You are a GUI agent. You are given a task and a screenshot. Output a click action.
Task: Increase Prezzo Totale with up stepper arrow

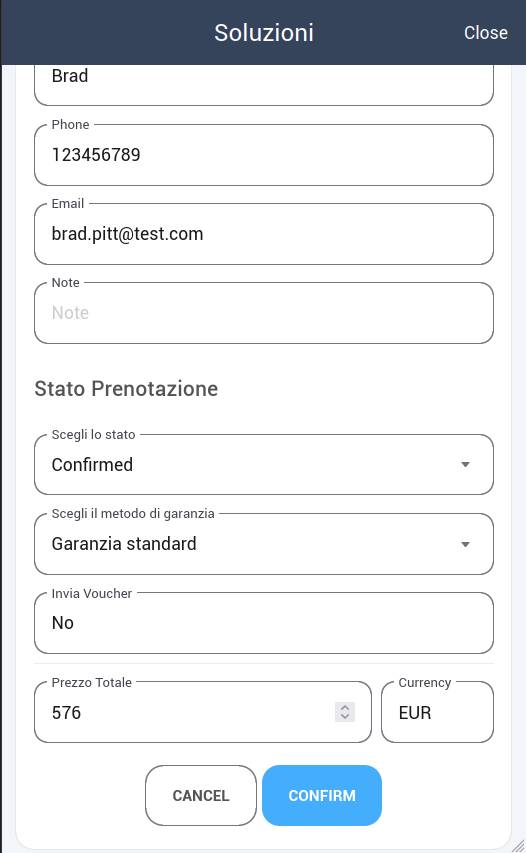coord(345,707)
